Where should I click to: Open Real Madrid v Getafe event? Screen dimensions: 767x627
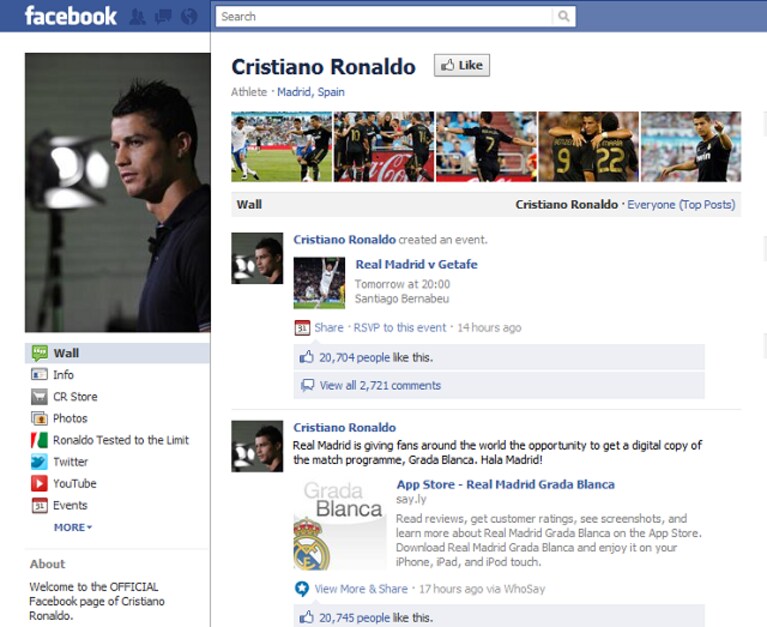[x=416, y=264]
